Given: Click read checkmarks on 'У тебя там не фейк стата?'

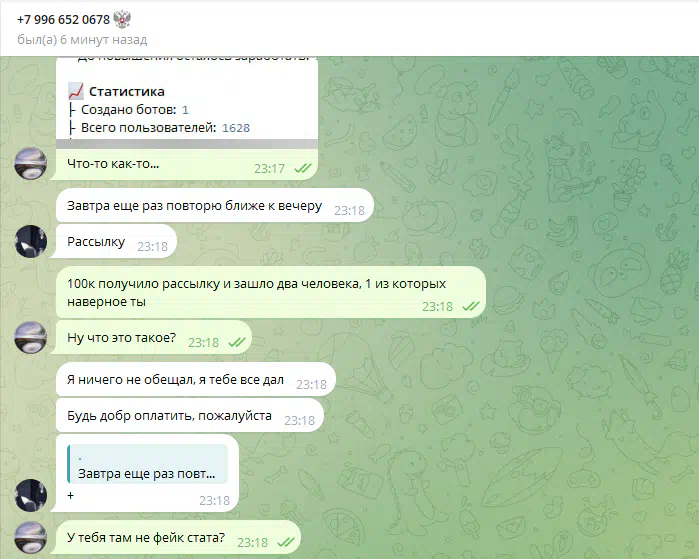Looking at the screenshot, I should click(x=286, y=542).
